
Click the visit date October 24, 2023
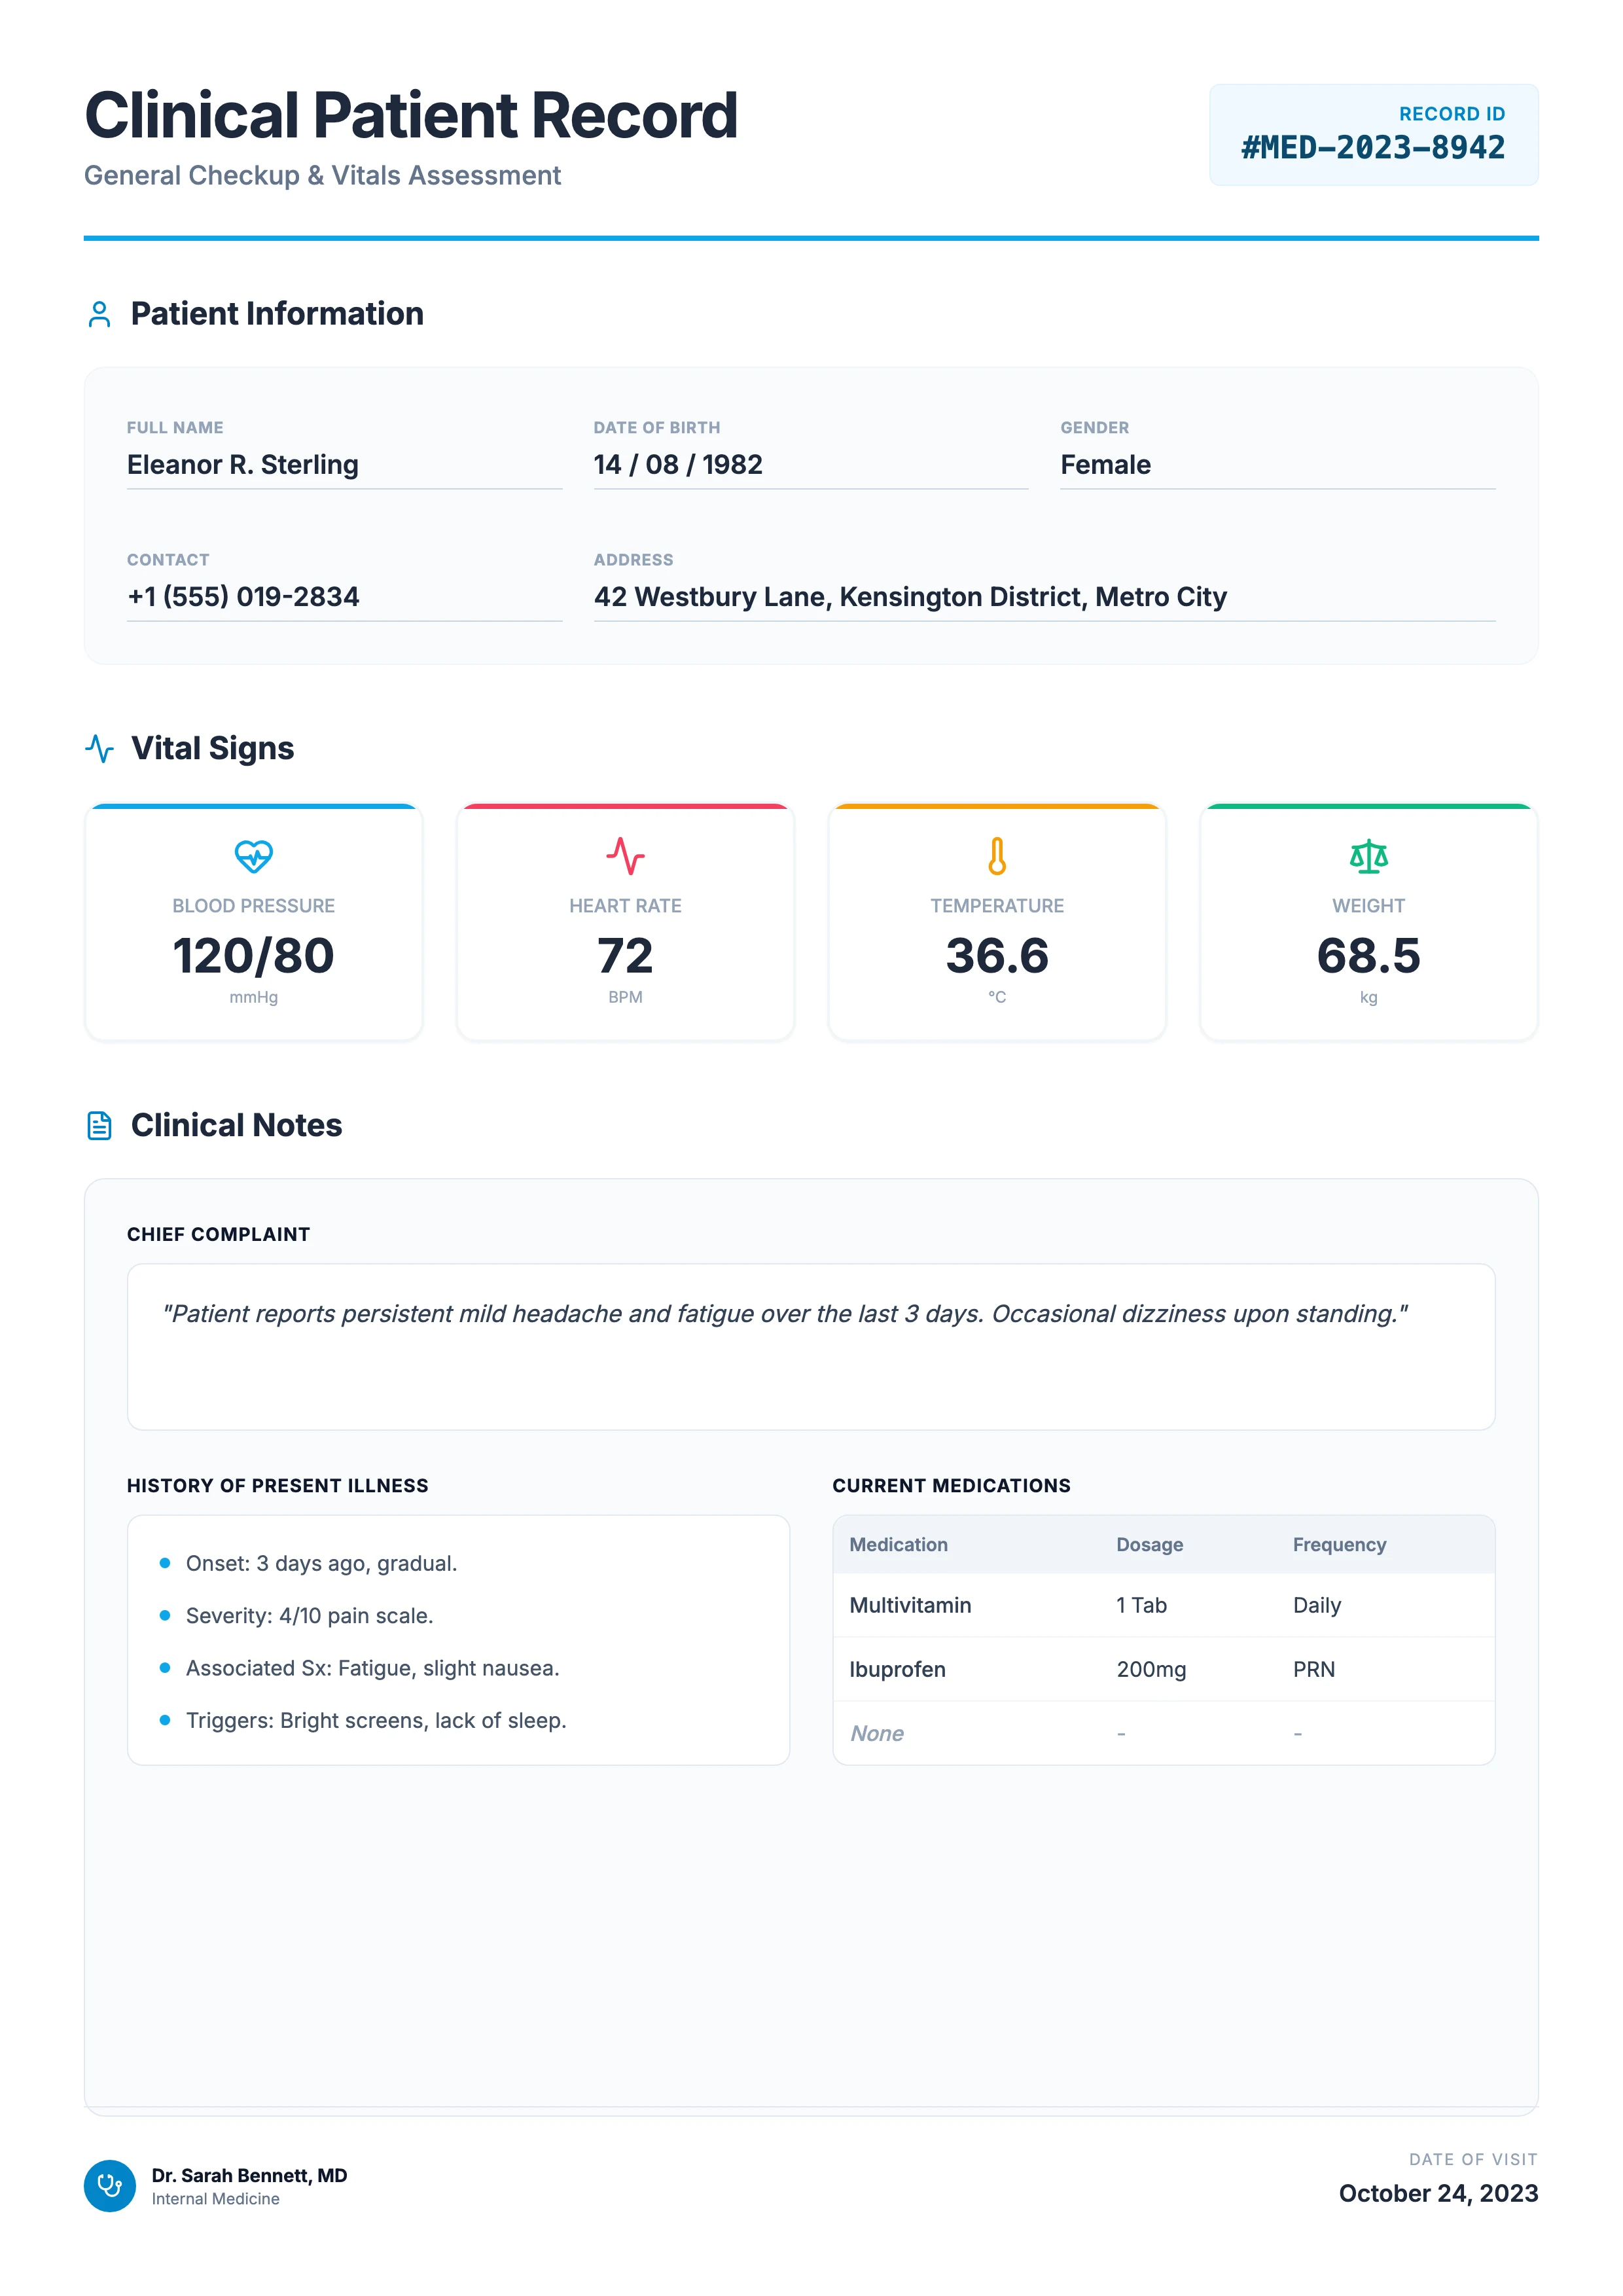[1438, 2193]
